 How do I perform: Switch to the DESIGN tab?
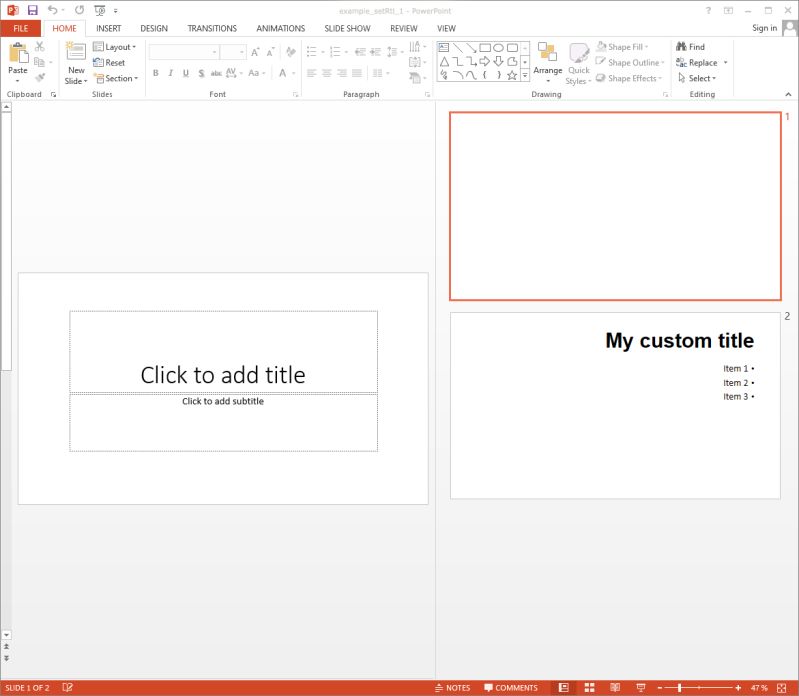pos(154,29)
